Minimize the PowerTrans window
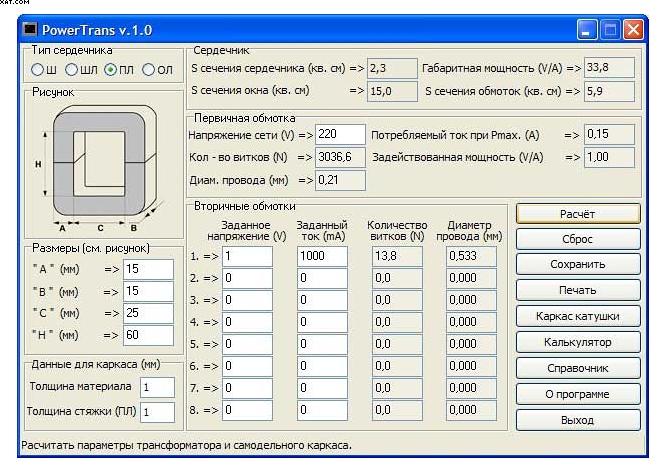This screenshot has height=476, width=666. tap(587, 30)
